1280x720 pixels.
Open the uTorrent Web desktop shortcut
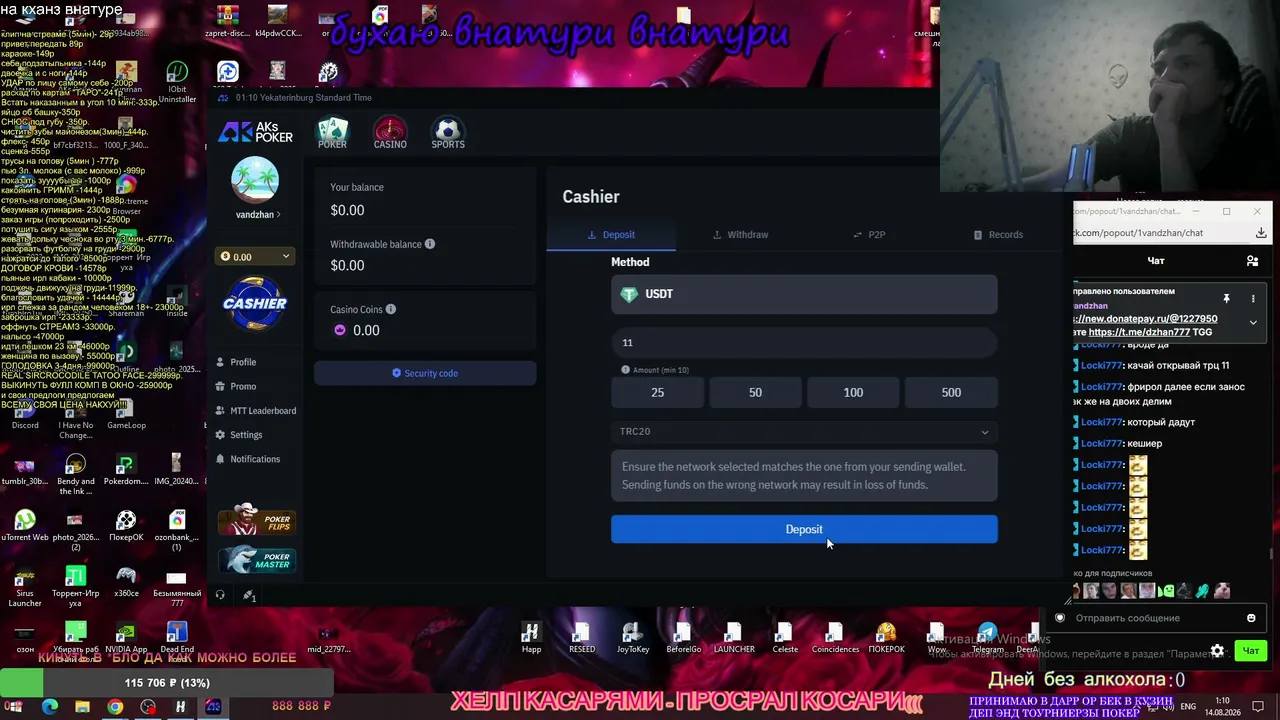(x=25, y=526)
